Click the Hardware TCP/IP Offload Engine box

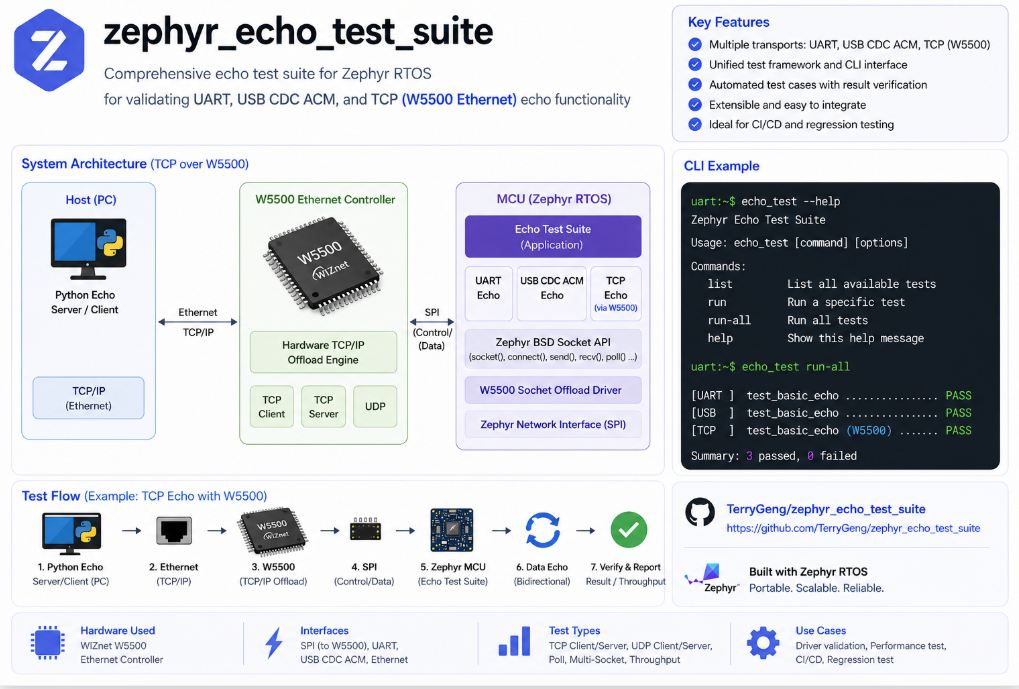[323, 352]
